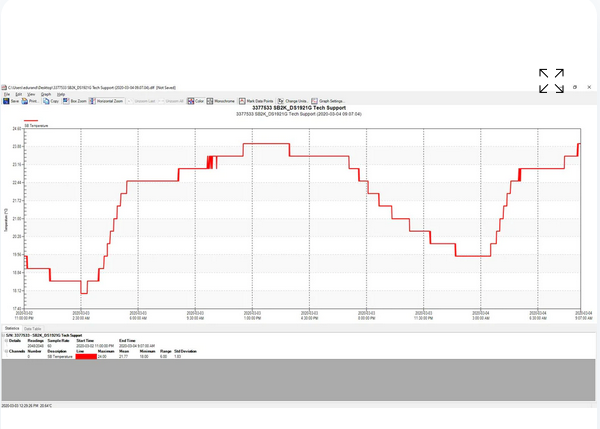Switch to the Data Table tab
The height and width of the screenshot is (429, 600).
click(32, 328)
